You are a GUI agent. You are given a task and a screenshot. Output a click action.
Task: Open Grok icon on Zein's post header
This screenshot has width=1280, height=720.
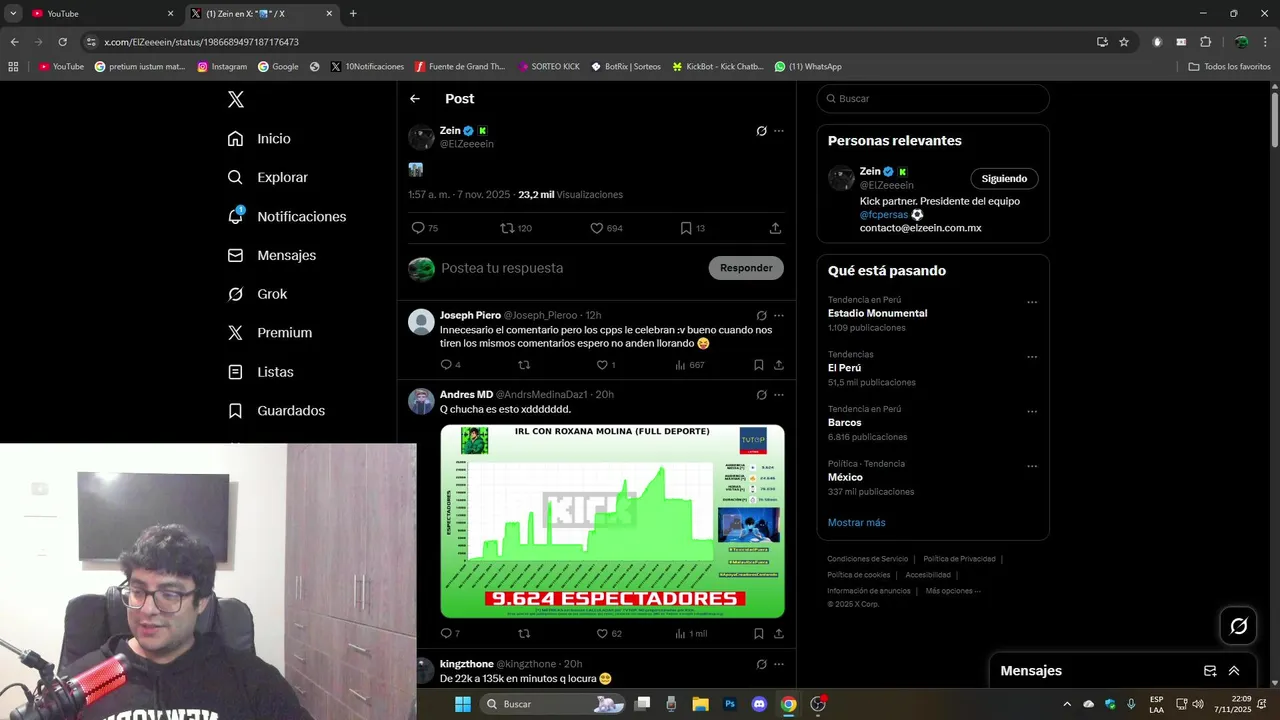tap(761, 131)
